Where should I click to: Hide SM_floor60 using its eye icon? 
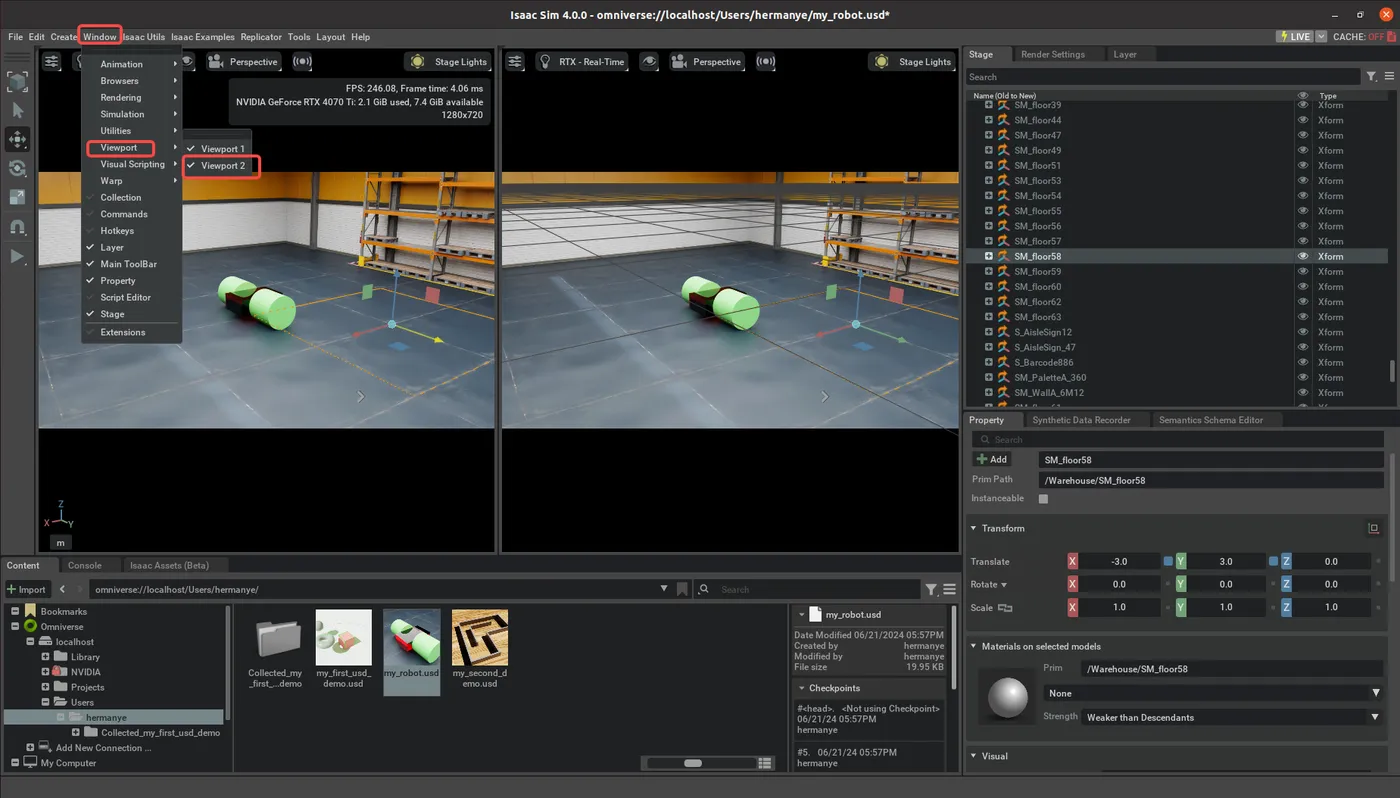pyautogui.click(x=1302, y=286)
